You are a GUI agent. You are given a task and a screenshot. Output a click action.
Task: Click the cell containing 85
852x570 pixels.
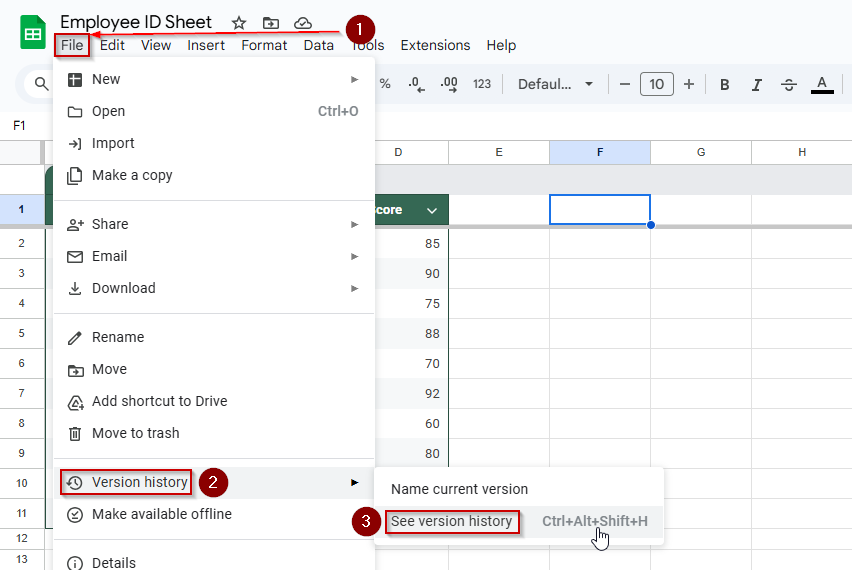(411, 244)
